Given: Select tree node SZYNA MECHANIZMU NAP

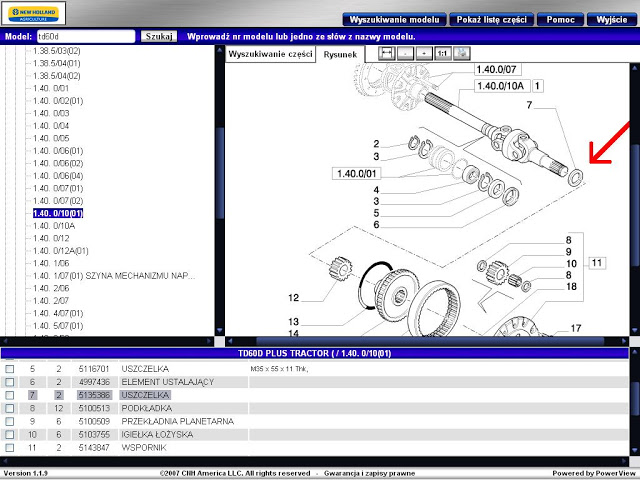Looking at the screenshot, I should [x=110, y=275].
